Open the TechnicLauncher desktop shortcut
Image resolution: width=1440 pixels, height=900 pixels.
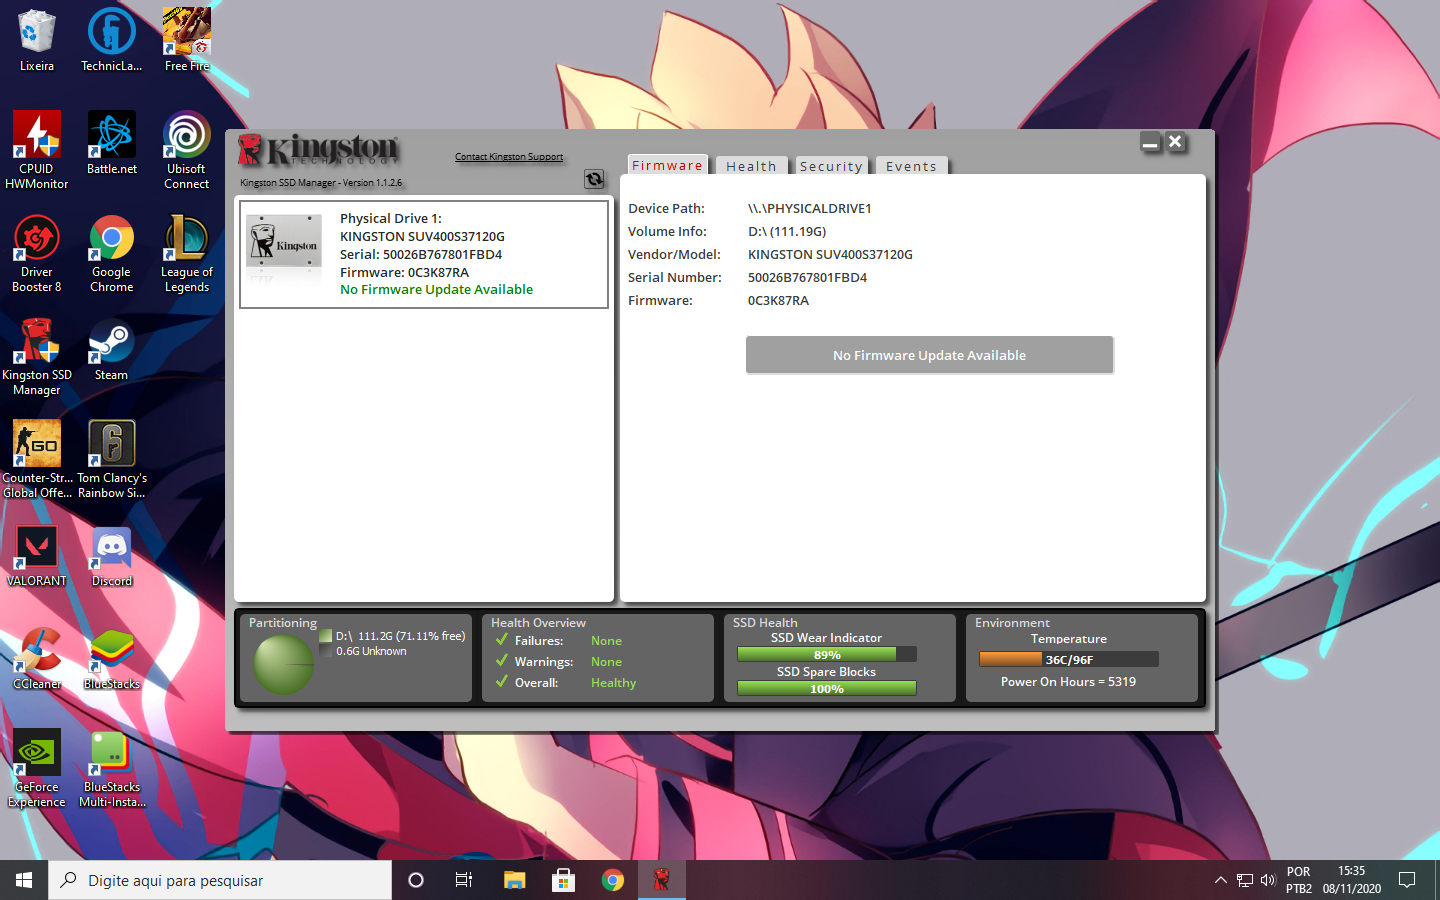pos(112,40)
